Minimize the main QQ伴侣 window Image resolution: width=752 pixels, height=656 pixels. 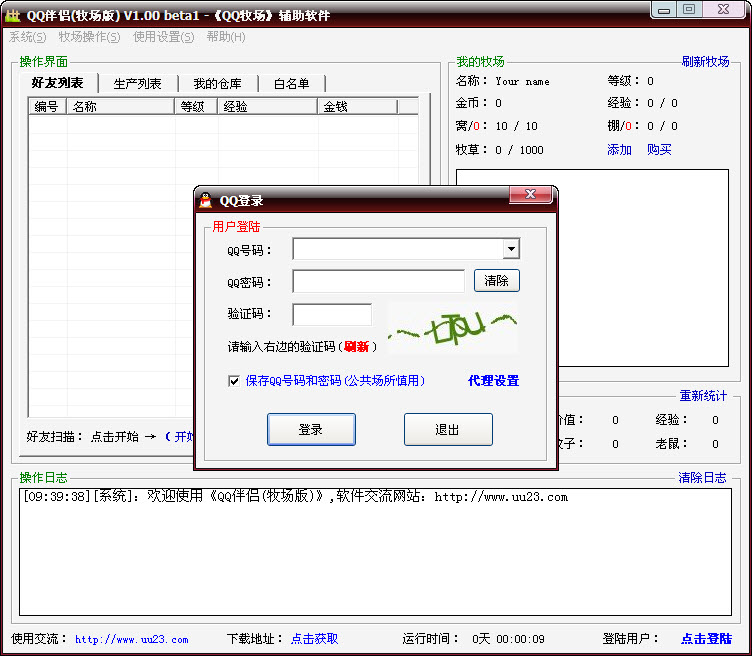click(x=664, y=10)
